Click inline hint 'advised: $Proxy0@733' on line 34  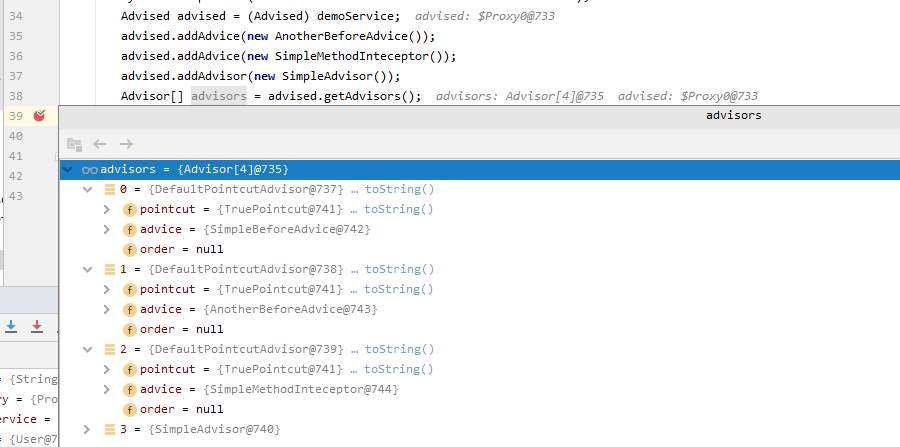tap(484, 16)
